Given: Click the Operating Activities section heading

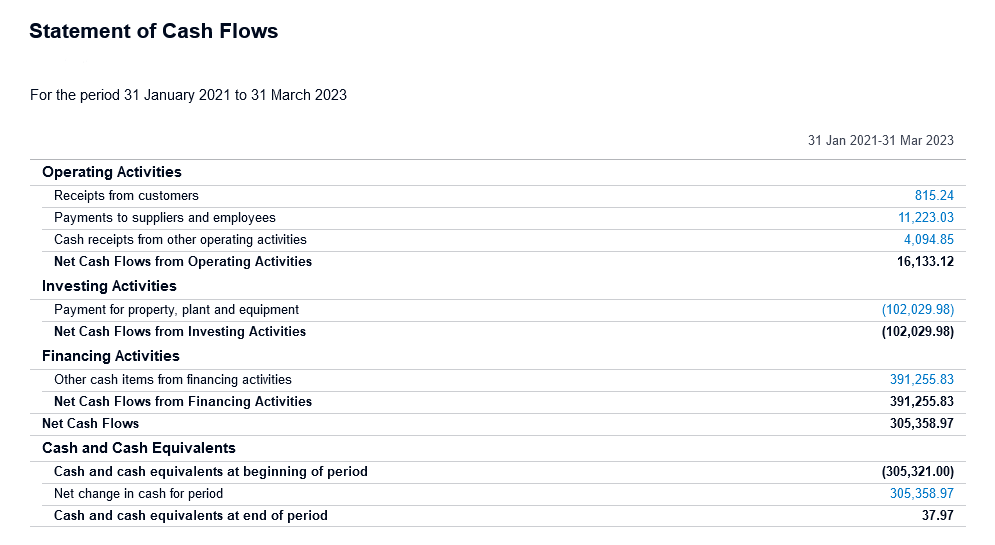Looking at the screenshot, I should (112, 172).
